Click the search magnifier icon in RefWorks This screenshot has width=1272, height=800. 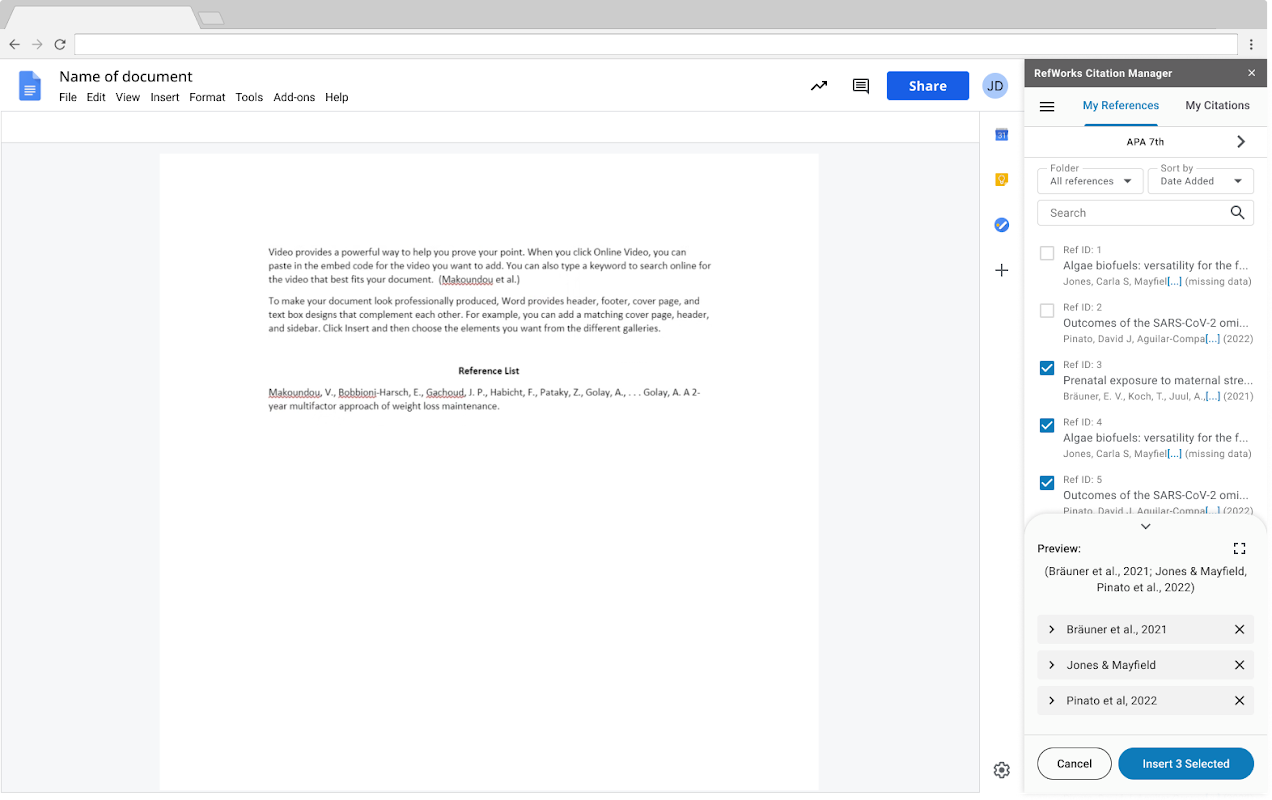1237,213
